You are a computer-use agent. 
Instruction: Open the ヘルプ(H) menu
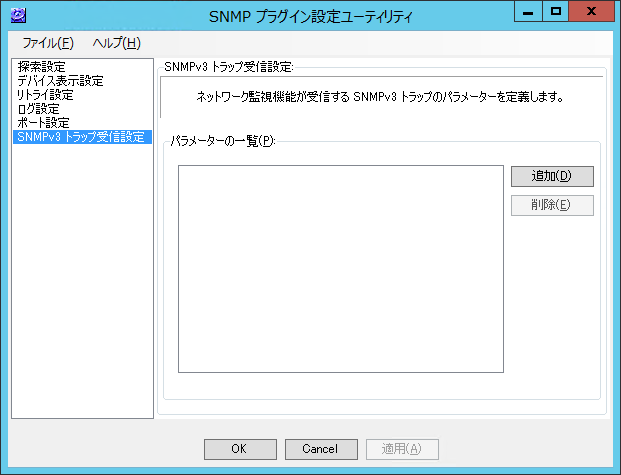[117, 43]
